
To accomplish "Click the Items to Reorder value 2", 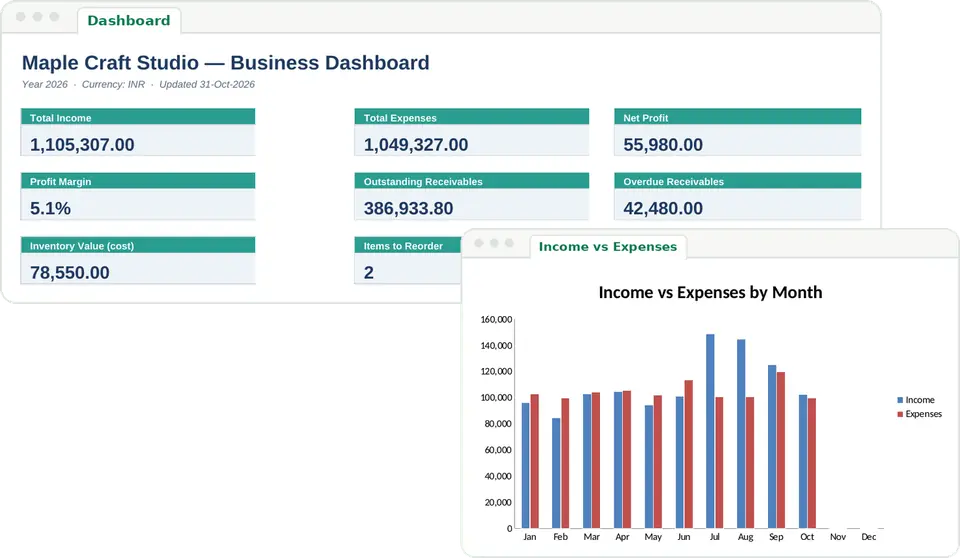I will 369,273.
